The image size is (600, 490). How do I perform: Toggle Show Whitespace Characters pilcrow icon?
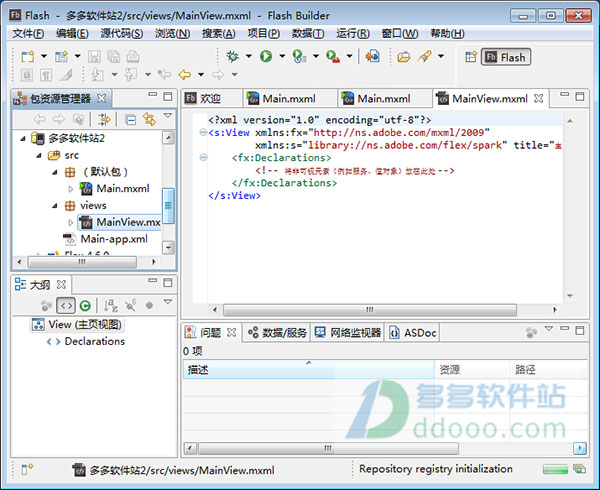[x=46, y=75]
